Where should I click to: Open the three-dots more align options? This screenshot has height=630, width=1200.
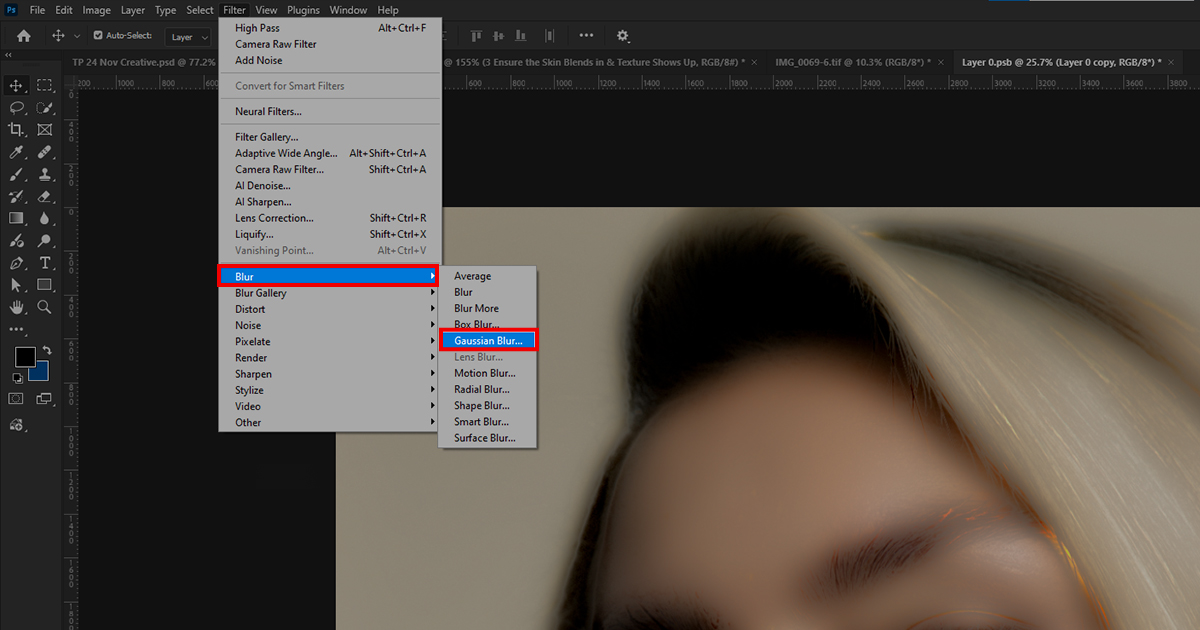pyautogui.click(x=586, y=36)
